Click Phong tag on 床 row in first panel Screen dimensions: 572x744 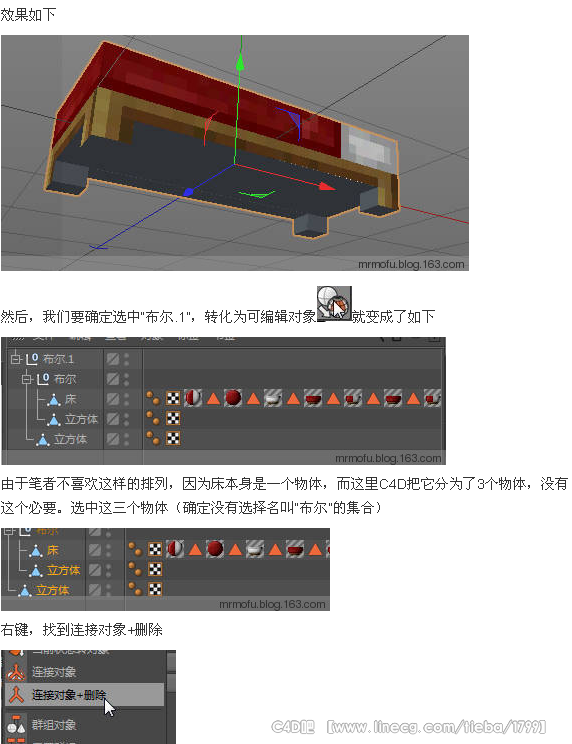point(153,399)
